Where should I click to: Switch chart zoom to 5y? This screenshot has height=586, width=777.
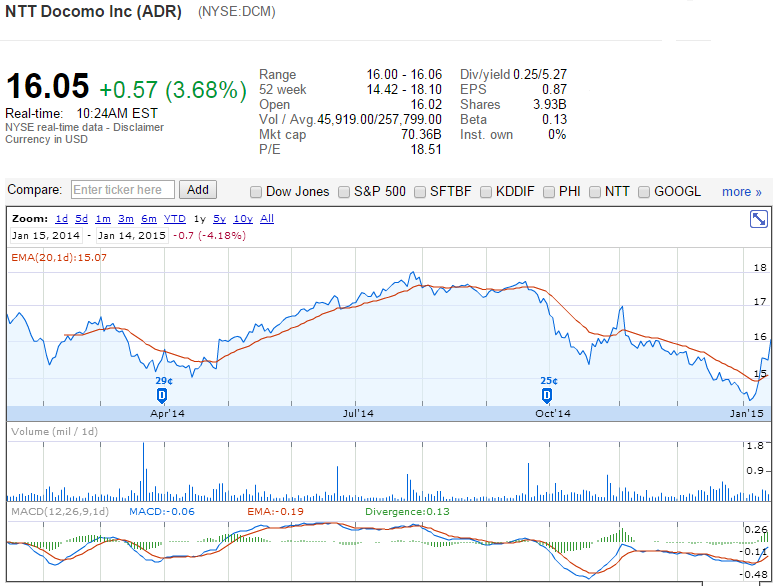(220, 218)
